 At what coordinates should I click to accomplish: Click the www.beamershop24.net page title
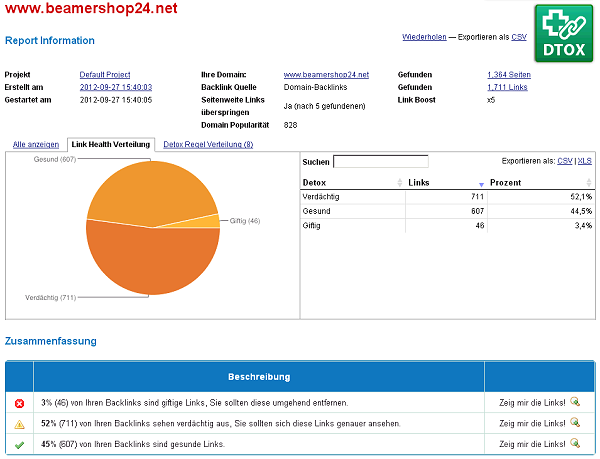(x=91, y=8)
